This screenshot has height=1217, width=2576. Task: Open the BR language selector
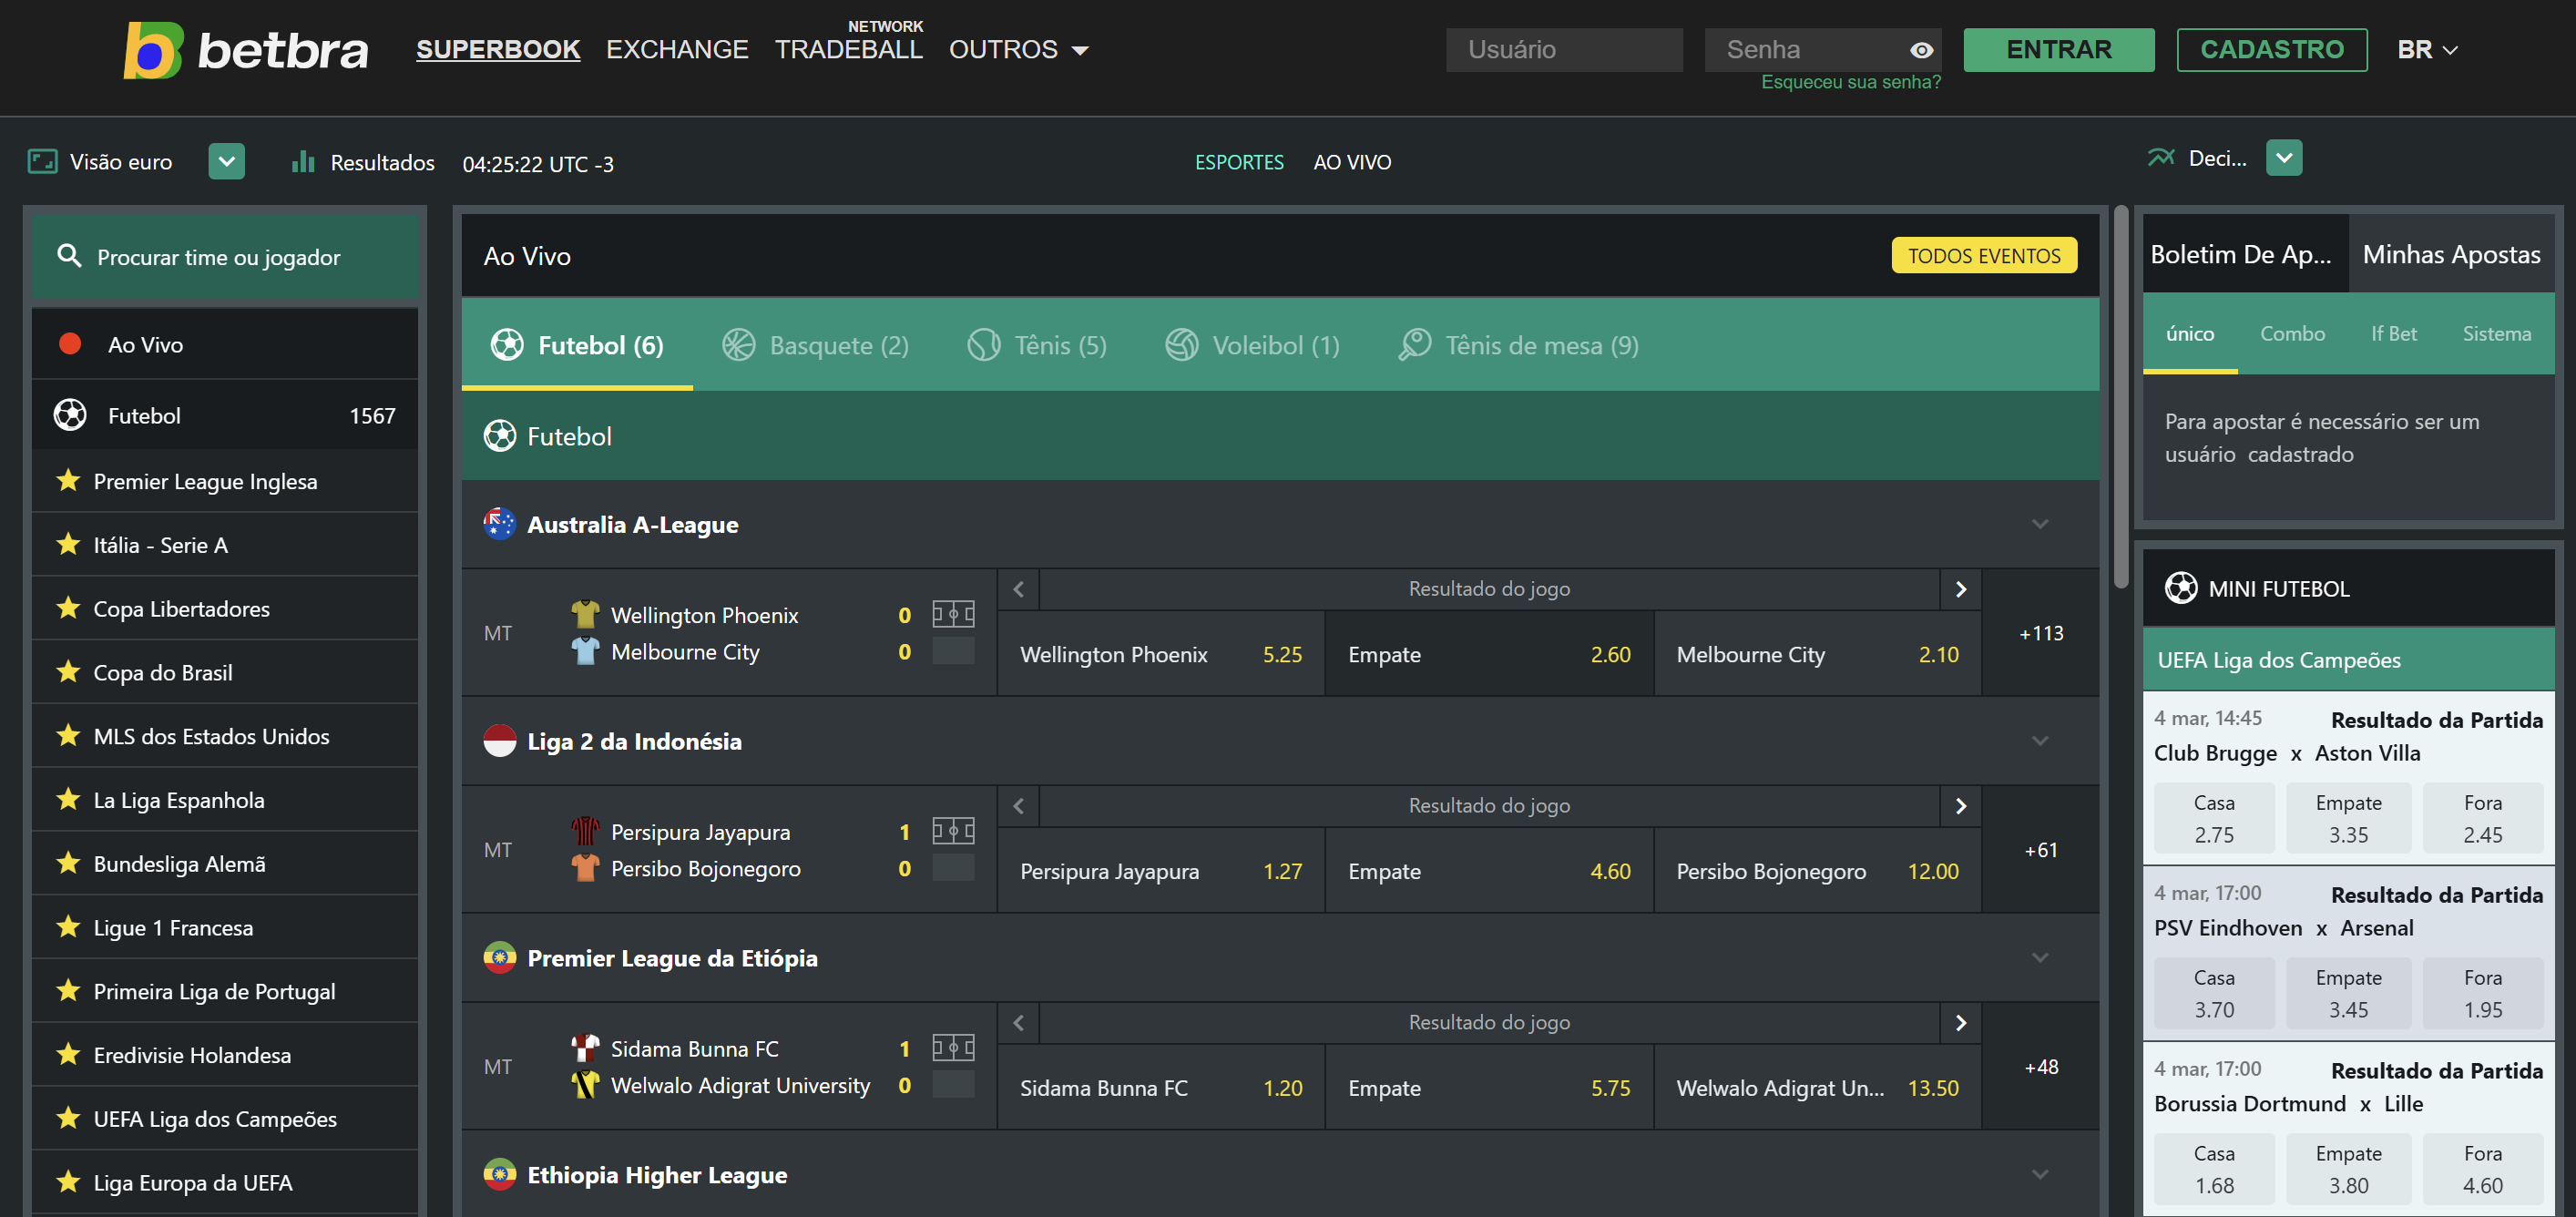[x=2427, y=49]
